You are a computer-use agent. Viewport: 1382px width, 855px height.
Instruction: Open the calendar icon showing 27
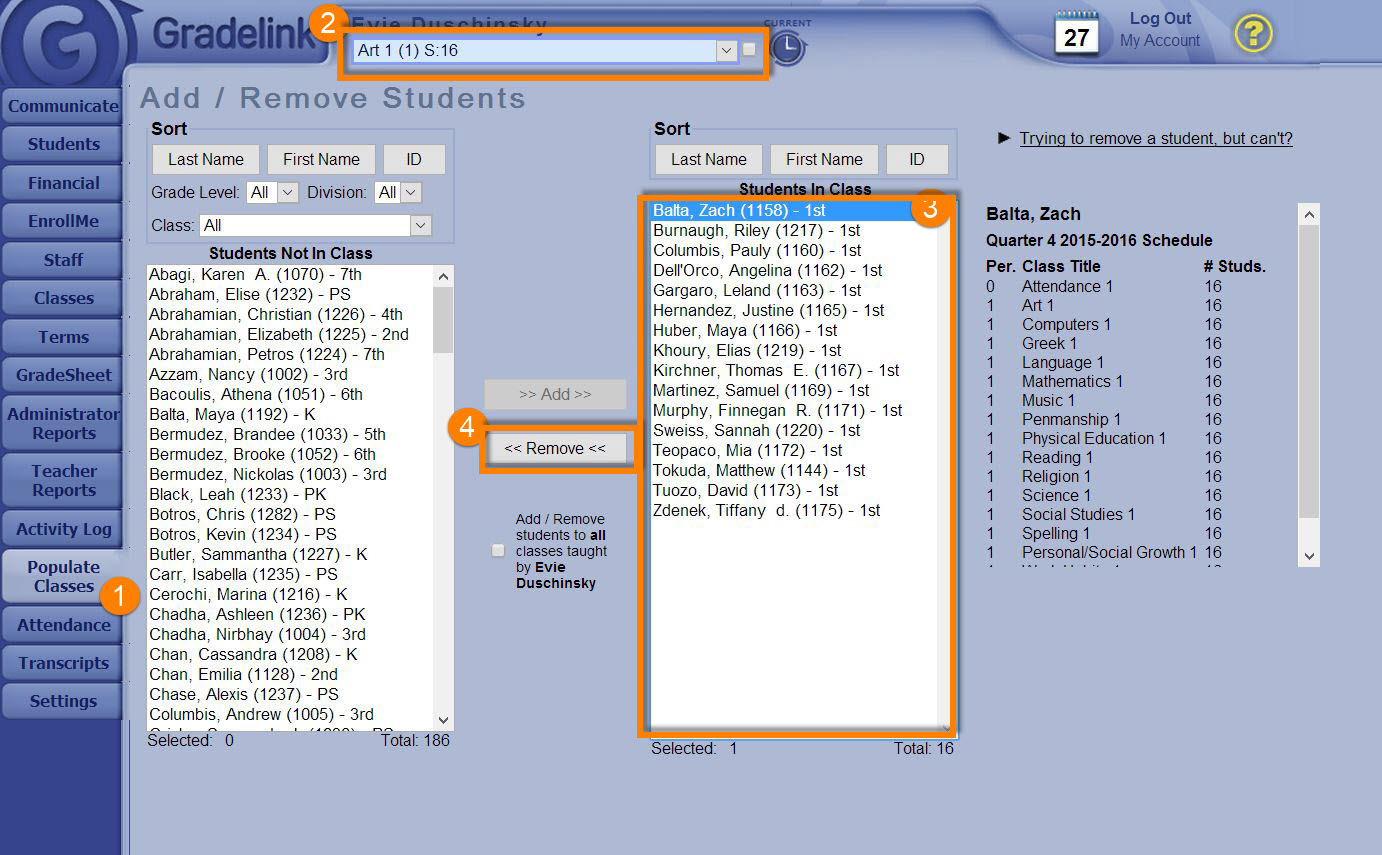click(1076, 34)
